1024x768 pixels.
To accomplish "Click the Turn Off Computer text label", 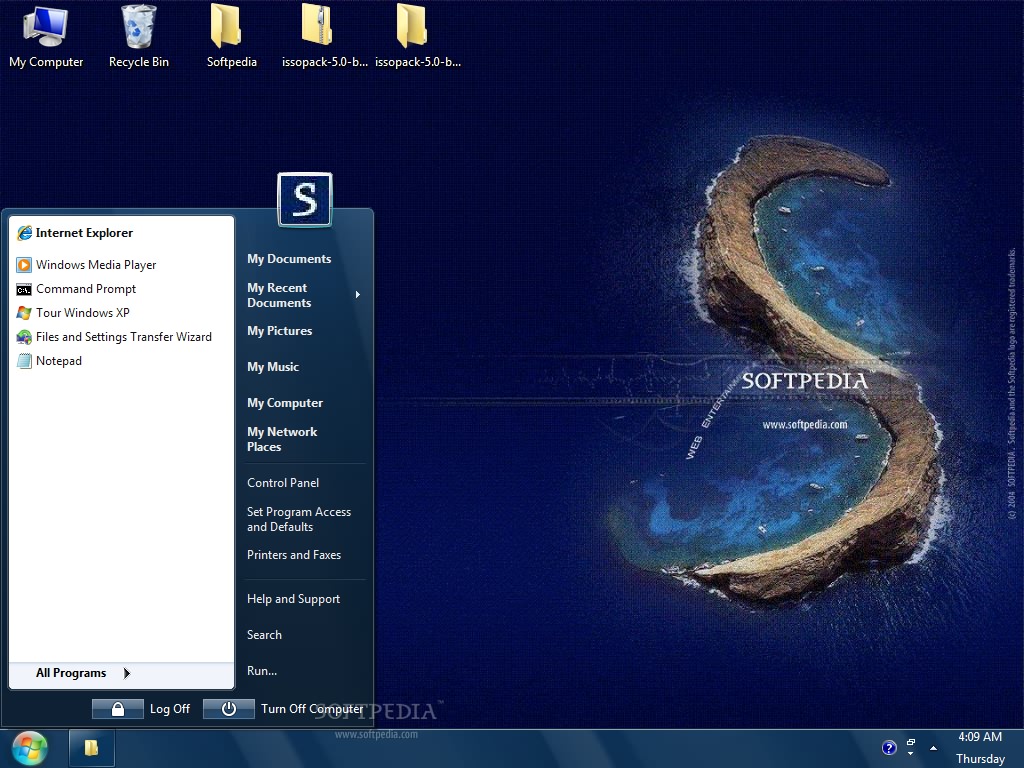I will [312, 709].
